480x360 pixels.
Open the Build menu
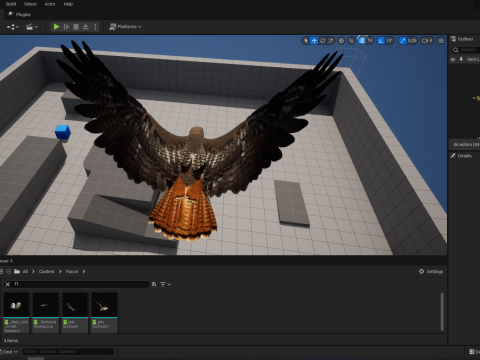point(11,4)
